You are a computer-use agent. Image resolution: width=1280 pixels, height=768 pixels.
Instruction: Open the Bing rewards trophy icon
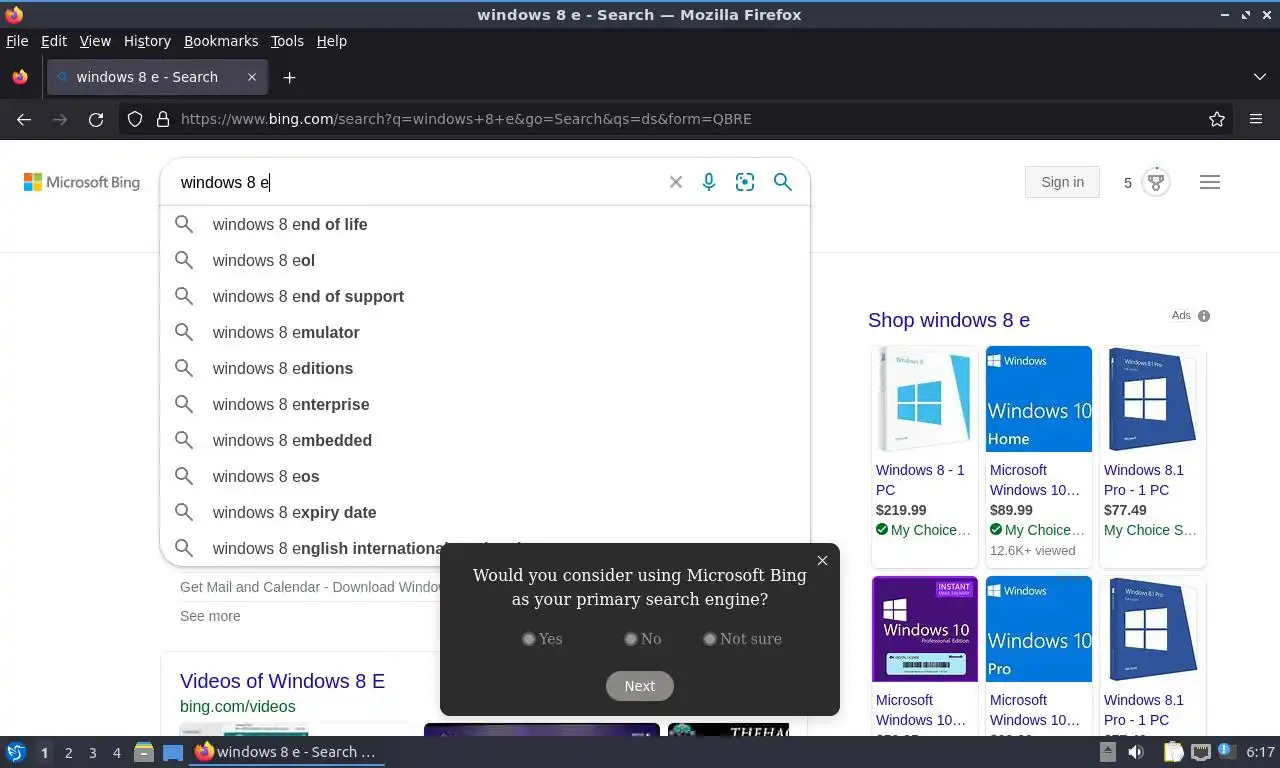[1156, 182]
